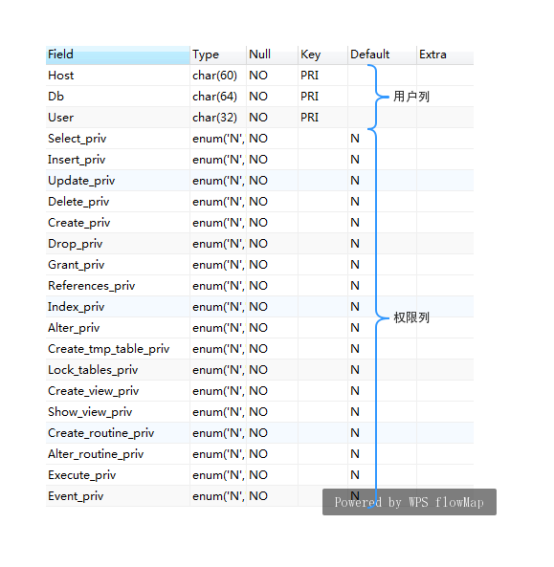Click enum type cell in Select_priv row

[218, 138]
